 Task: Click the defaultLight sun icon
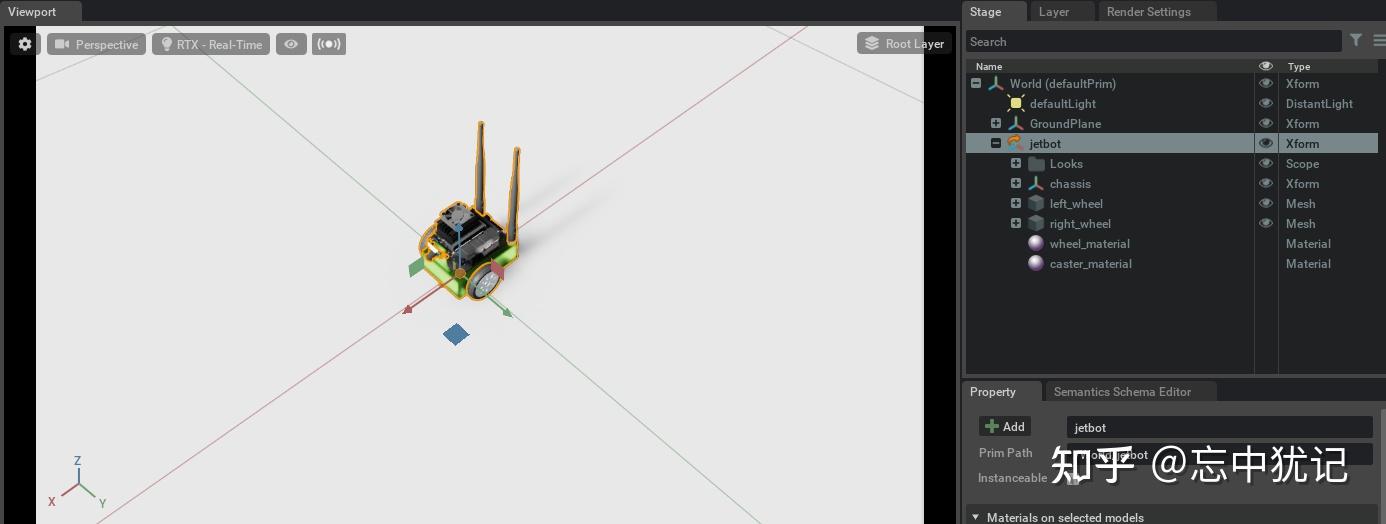click(x=1016, y=104)
